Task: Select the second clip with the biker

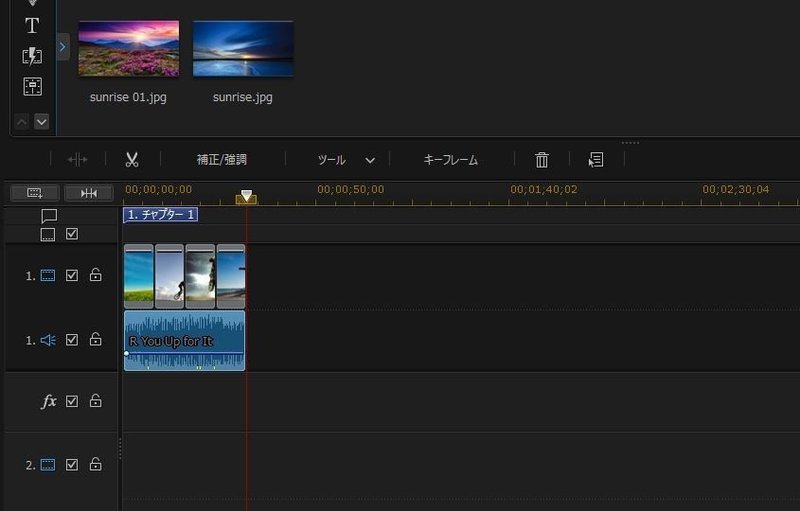Action: click(169, 276)
